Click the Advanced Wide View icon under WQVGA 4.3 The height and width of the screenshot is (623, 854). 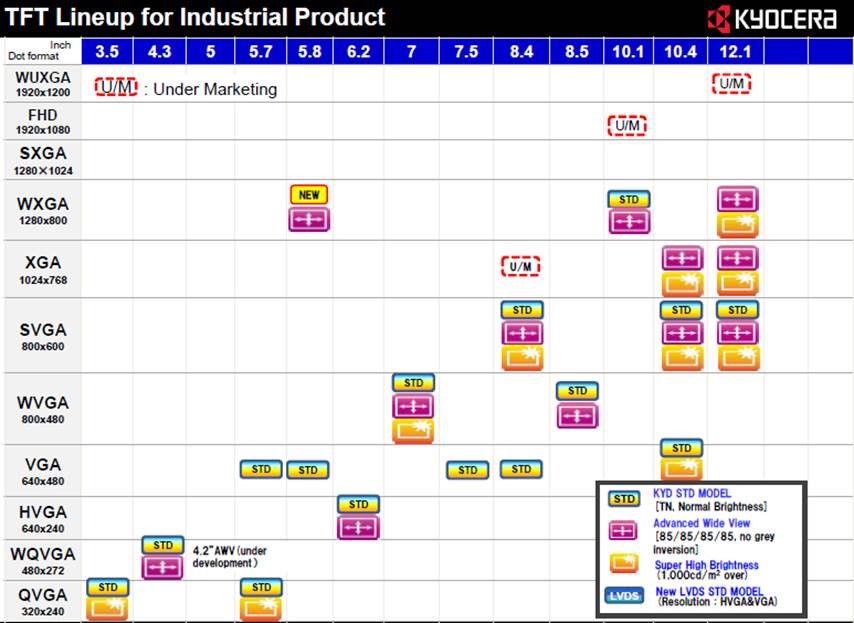(x=162, y=568)
